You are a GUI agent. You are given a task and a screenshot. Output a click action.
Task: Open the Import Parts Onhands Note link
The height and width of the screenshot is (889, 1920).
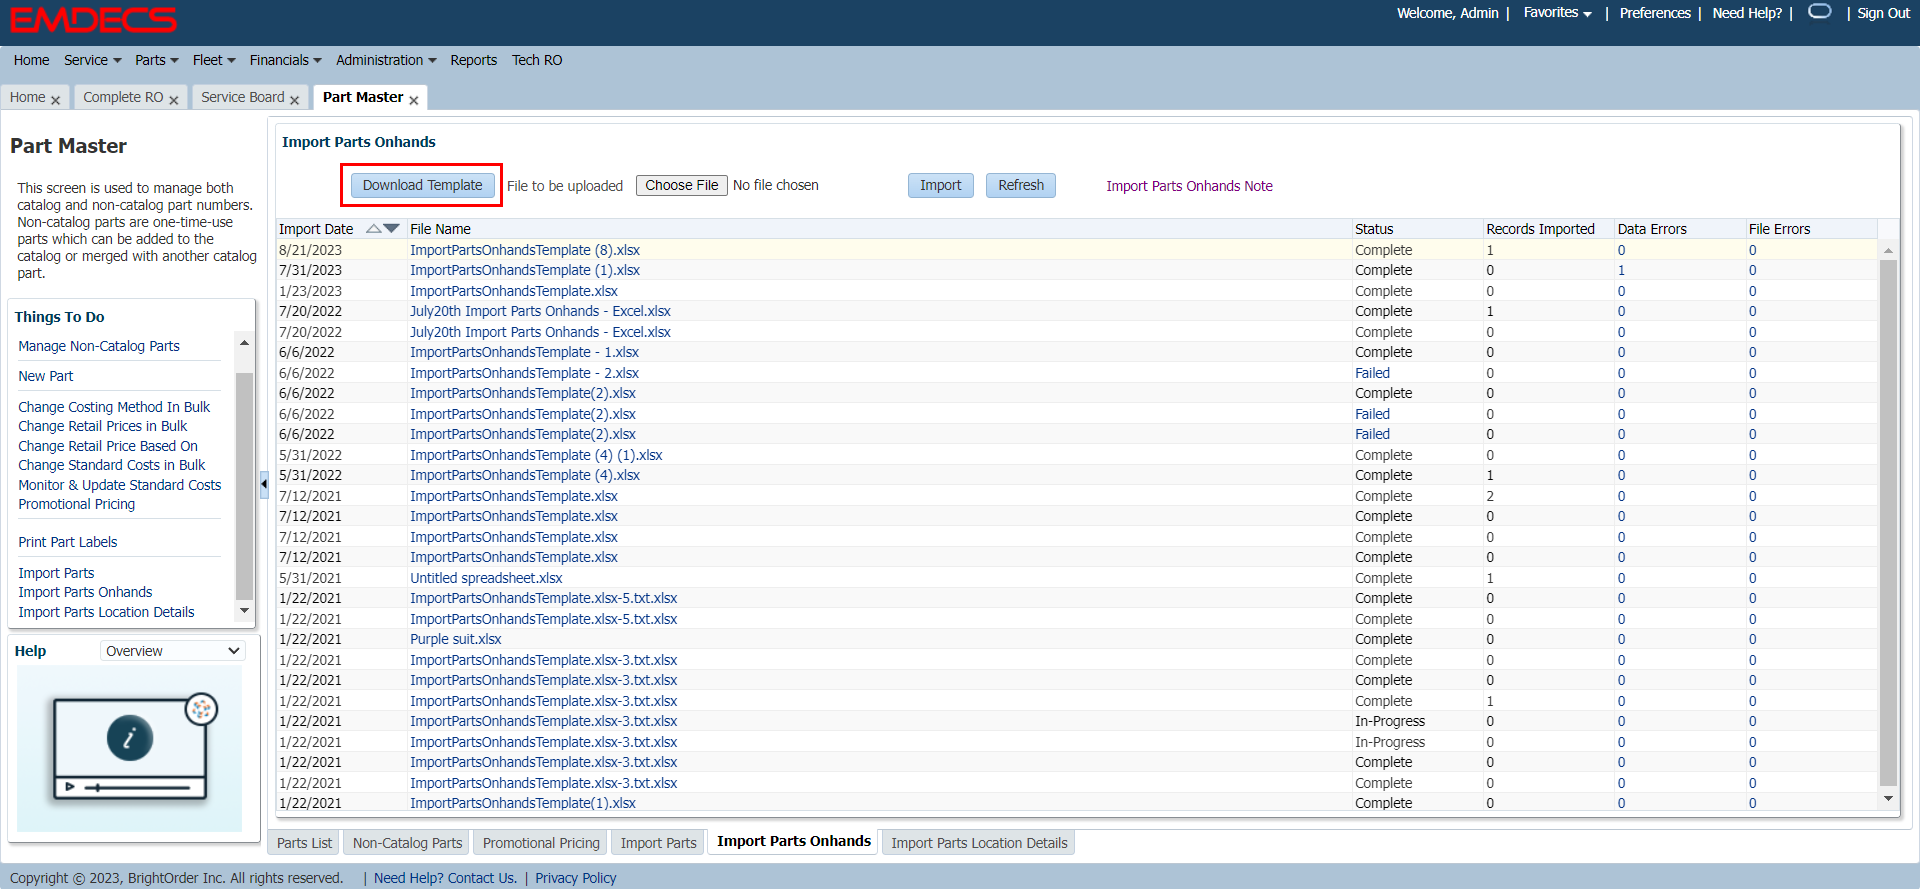[x=1189, y=186]
